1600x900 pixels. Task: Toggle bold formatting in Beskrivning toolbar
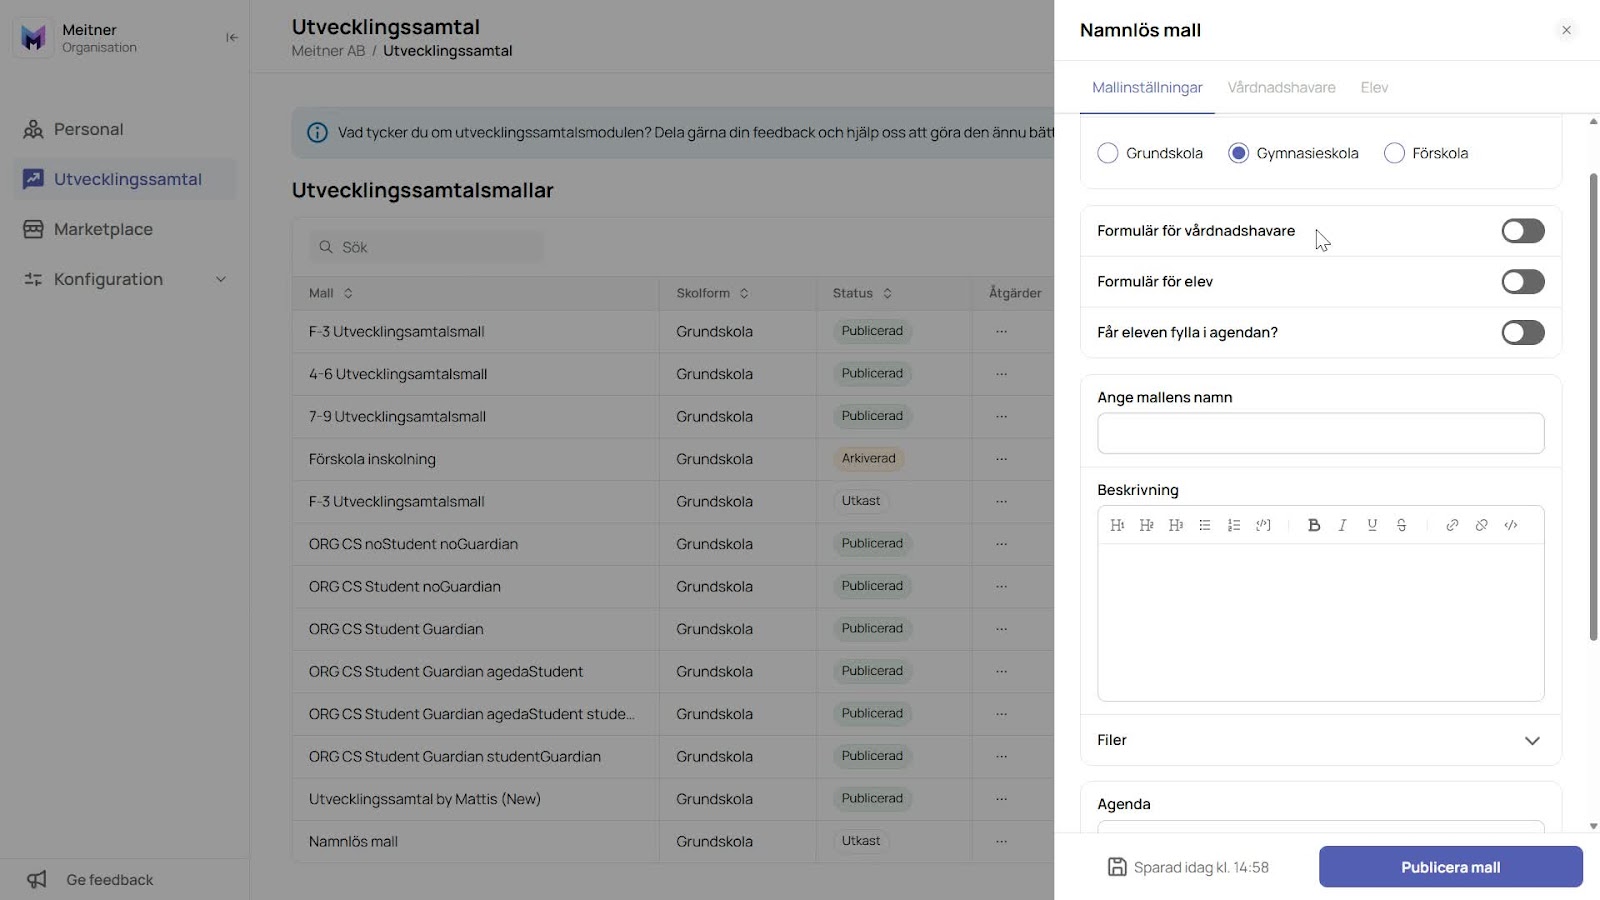(1314, 525)
